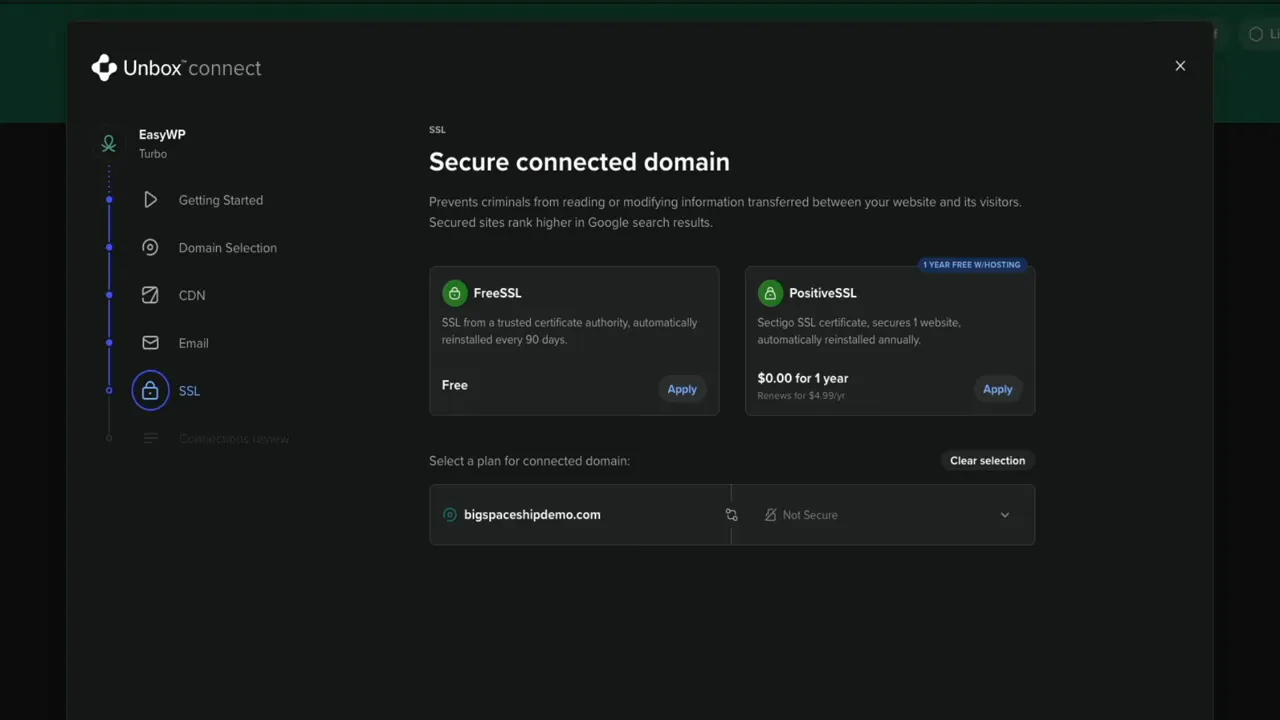Click the Not Secure crossed-lock icon
This screenshot has width=1280, height=720.
coord(770,515)
